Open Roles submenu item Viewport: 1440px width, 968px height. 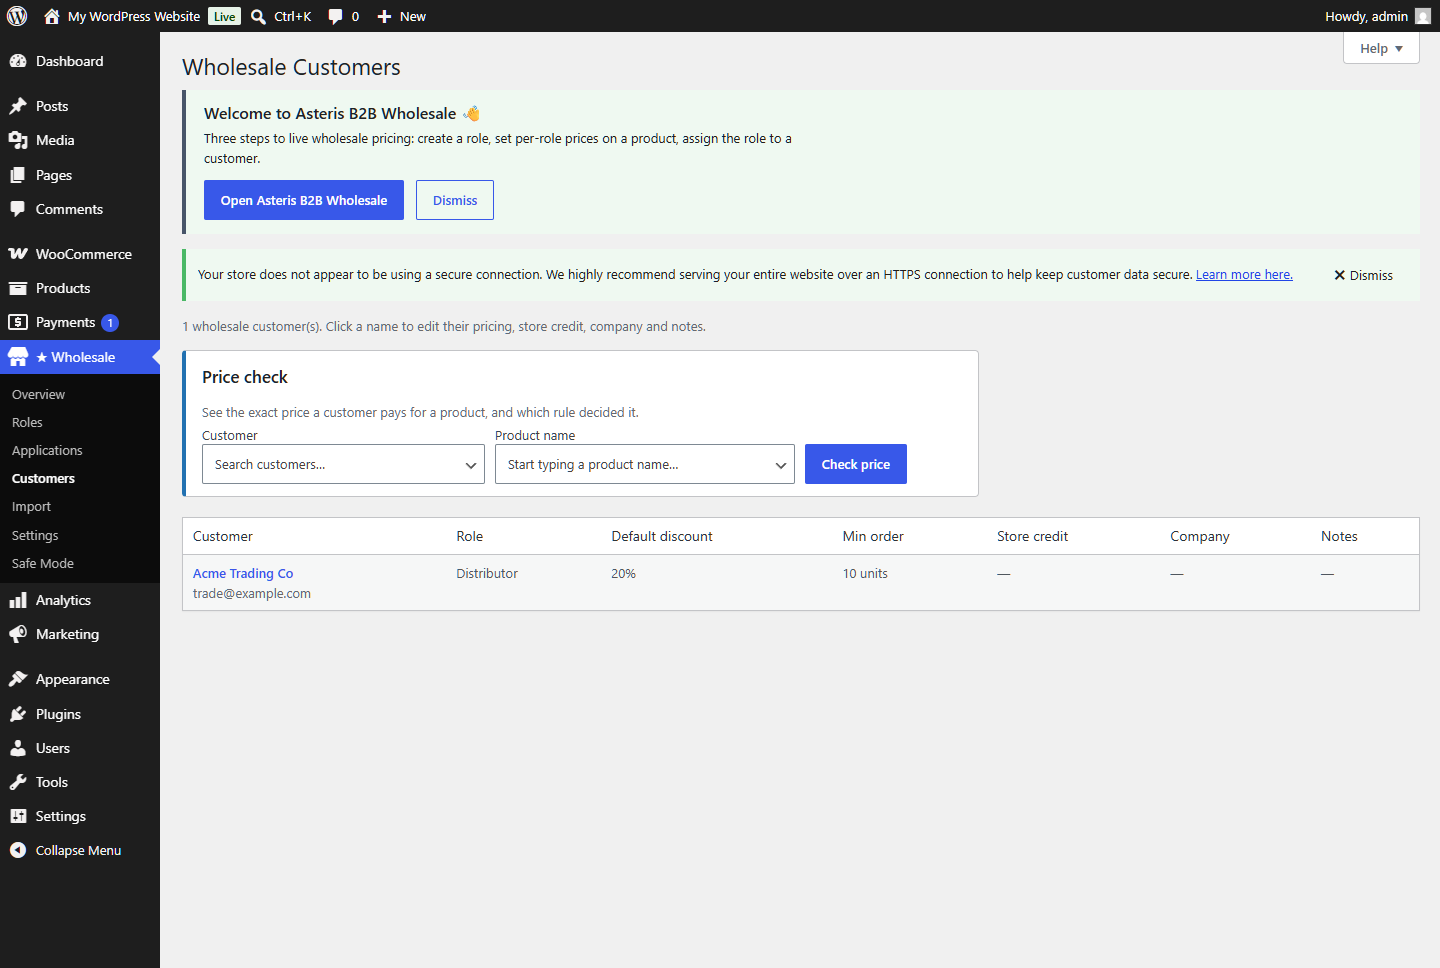[x=27, y=423]
